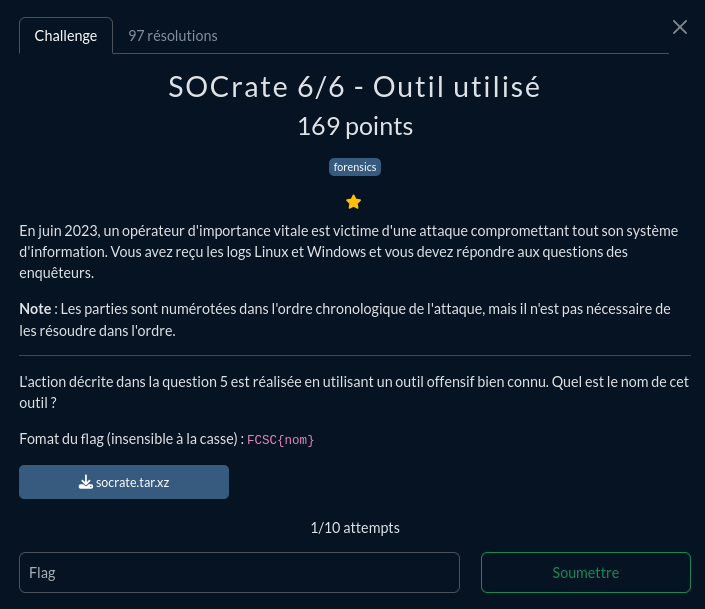Click the gold star difficulty icon
This screenshot has height=609, width=705.
tap(353, 202)
